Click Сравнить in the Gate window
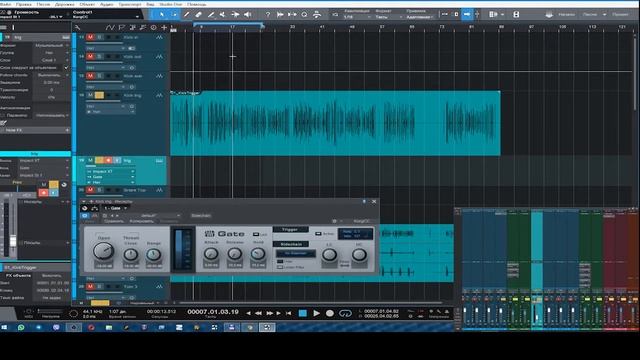The height and width of the screenshot is (360, 640). 114,221
